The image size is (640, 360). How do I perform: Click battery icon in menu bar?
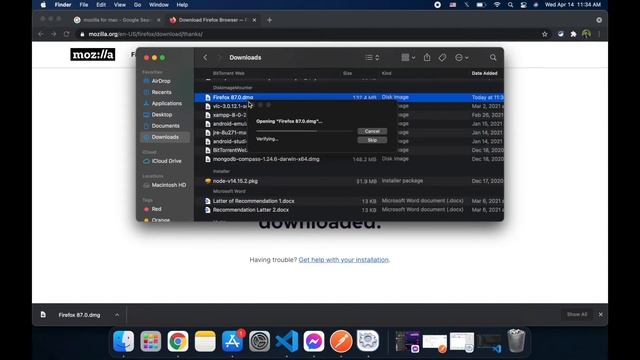[481, 5]
